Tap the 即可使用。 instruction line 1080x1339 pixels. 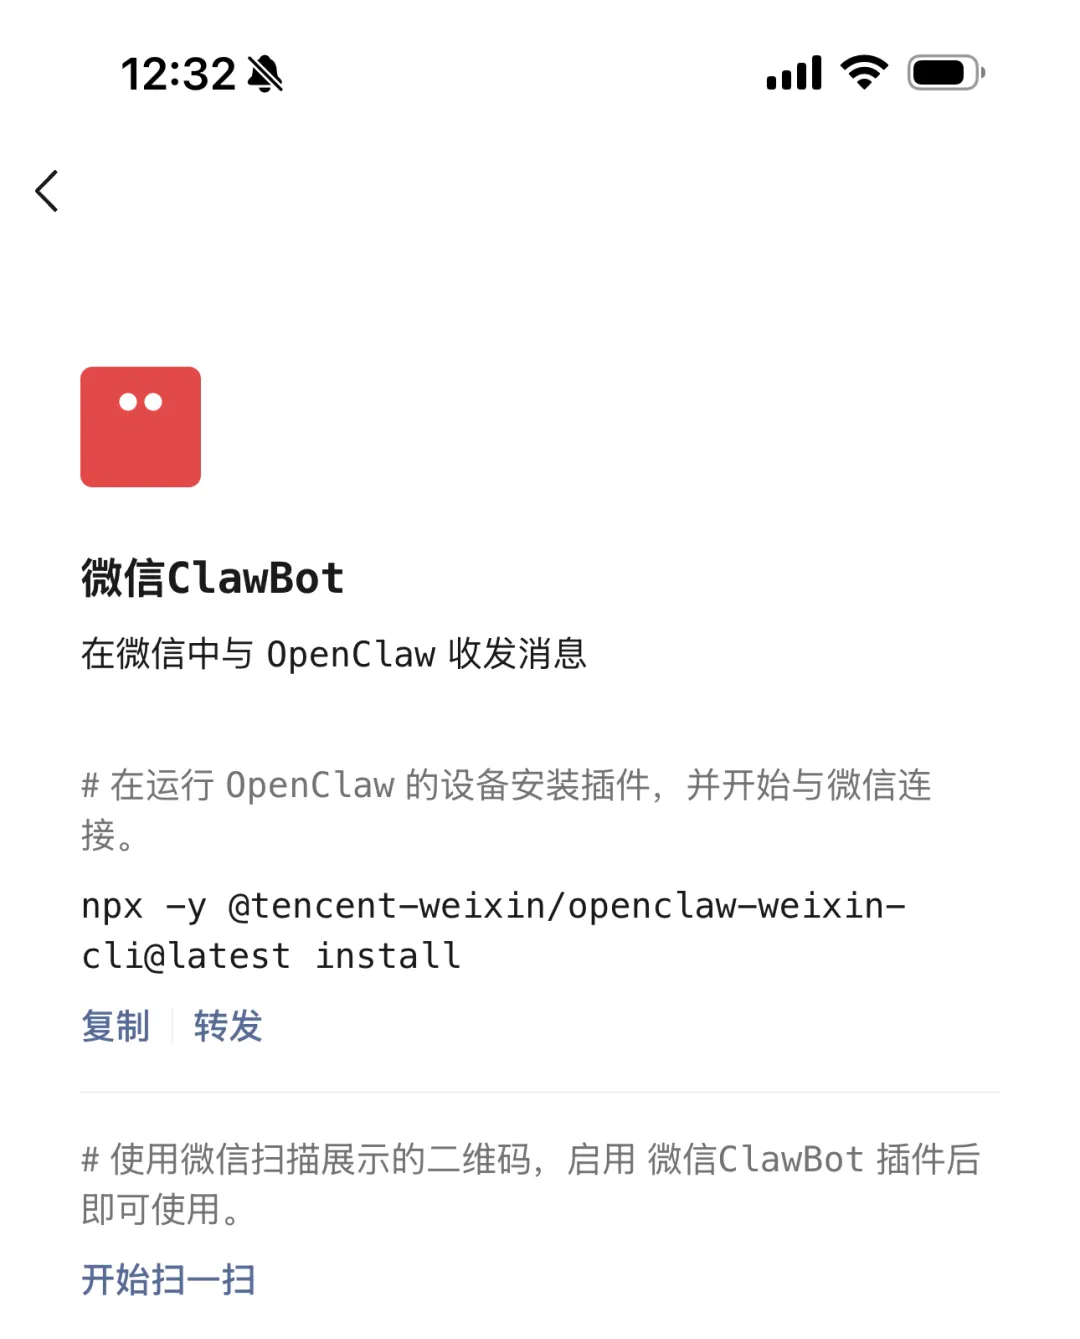[161, 1210]
